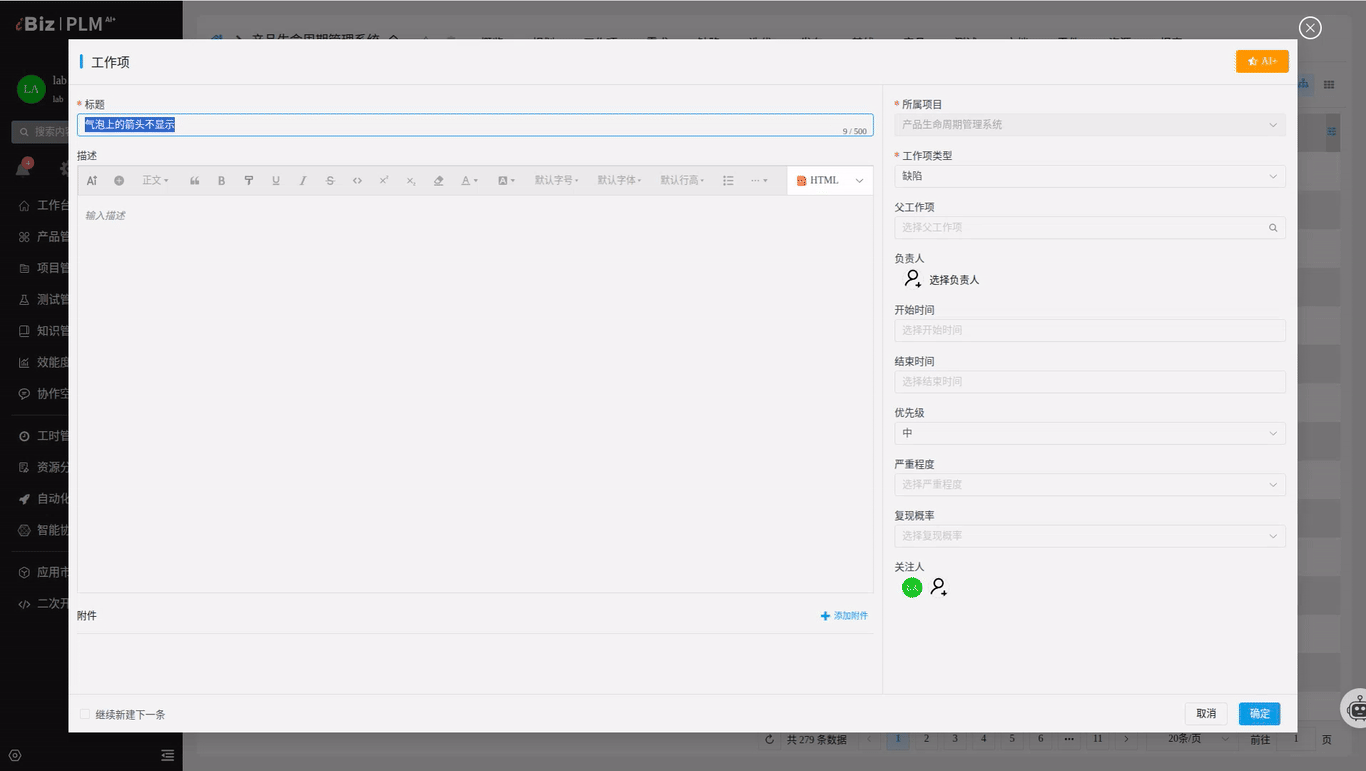This screenshot has height=771, width=1366.
Task: Open the 默认字号 font size dropdown
Action: tap(557, 181)
